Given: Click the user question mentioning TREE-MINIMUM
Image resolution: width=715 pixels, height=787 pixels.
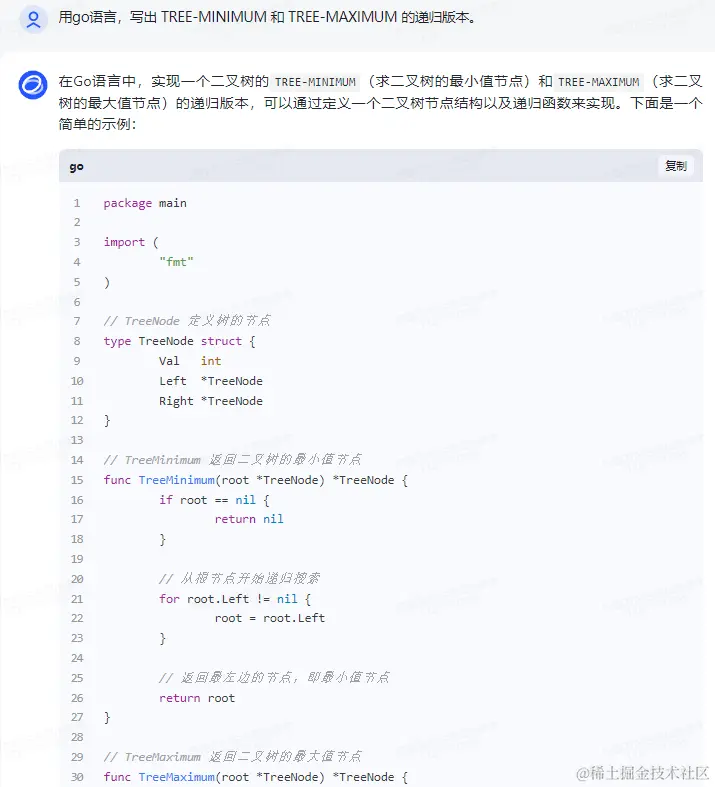Looking at the screenshot, I should point(267,17).
